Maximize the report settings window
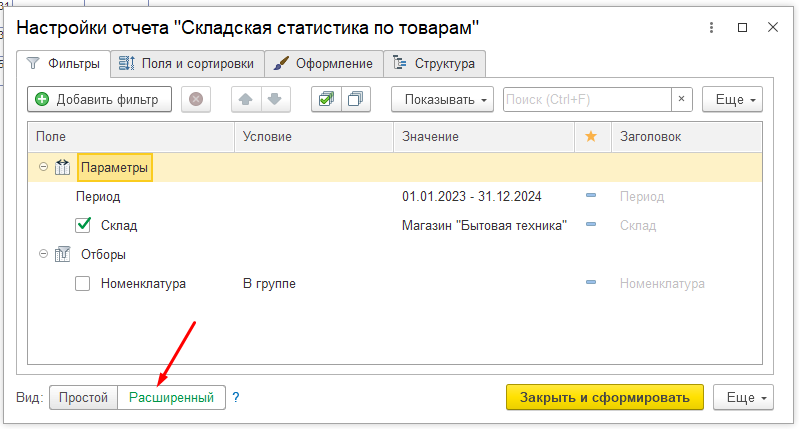 point(742,28)
